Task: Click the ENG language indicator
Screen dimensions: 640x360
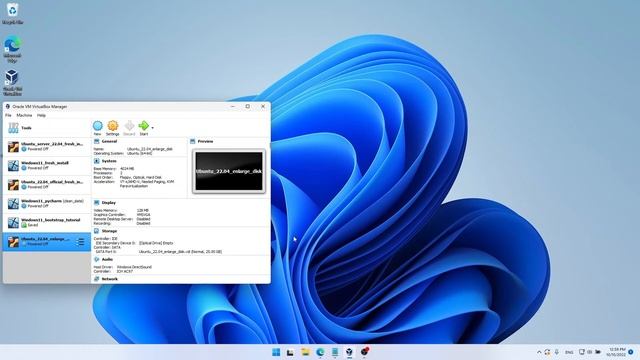Action: click(x=569, y=352)
